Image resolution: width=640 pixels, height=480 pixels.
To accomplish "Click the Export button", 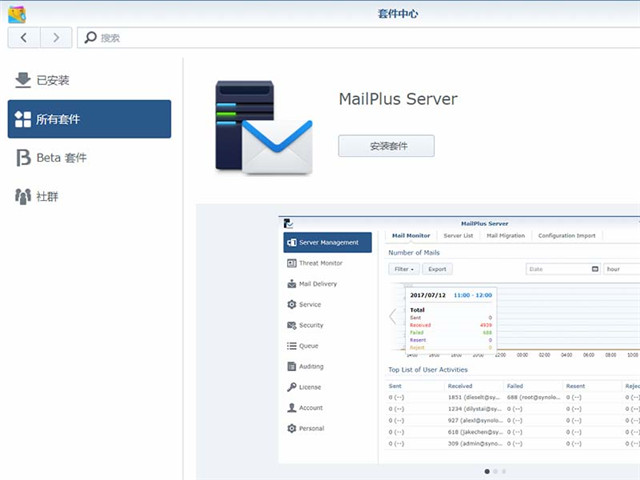I will (x=437, y=269).
